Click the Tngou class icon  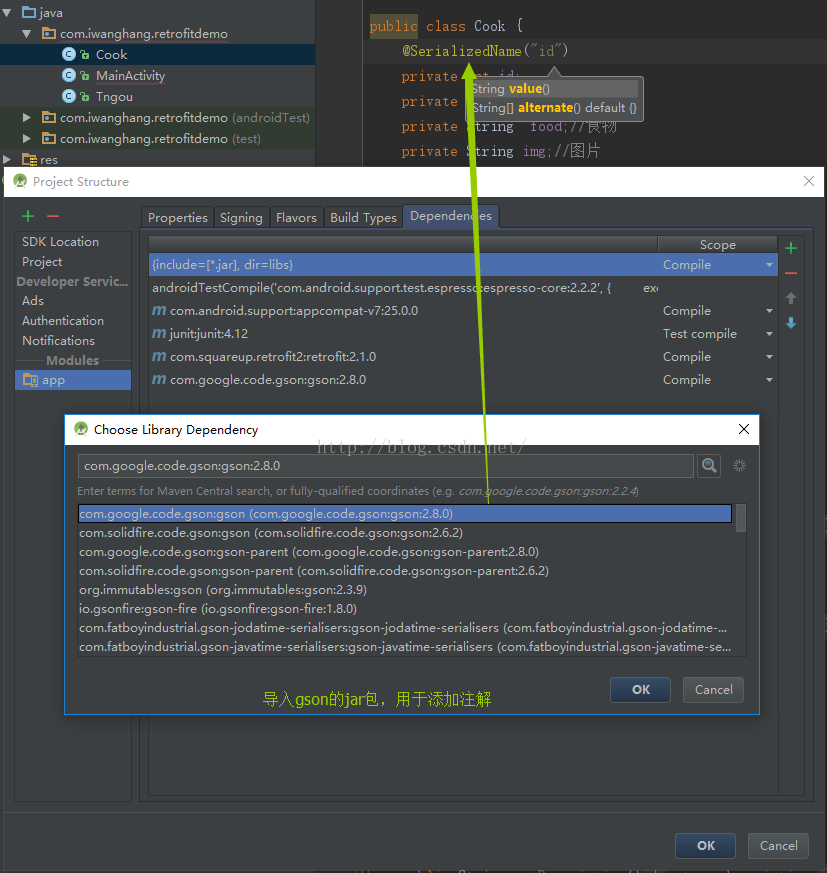pos(68,96)
